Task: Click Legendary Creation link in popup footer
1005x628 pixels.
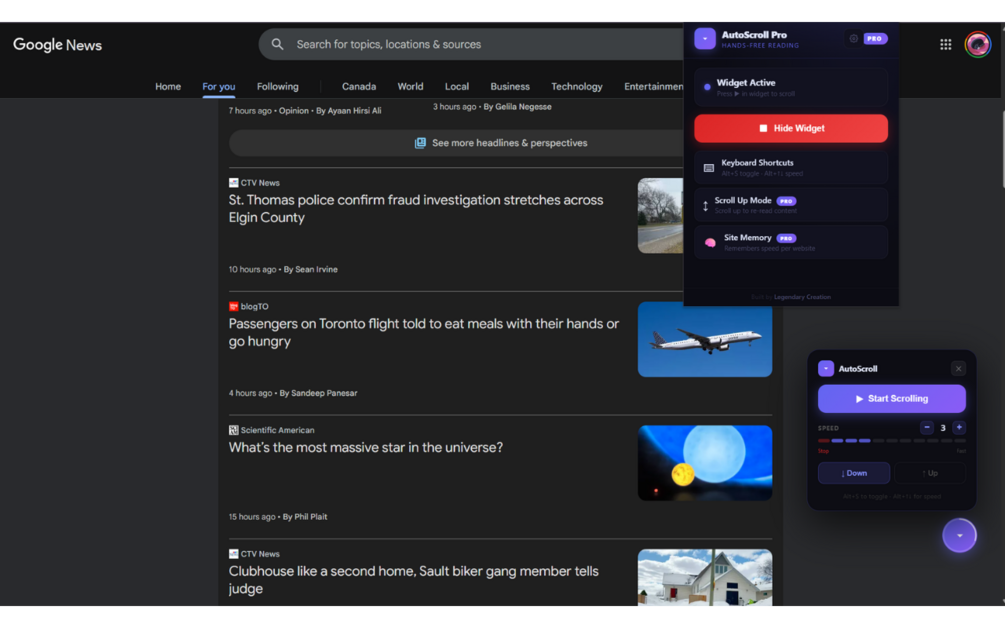Action: (x=802, y=297)
